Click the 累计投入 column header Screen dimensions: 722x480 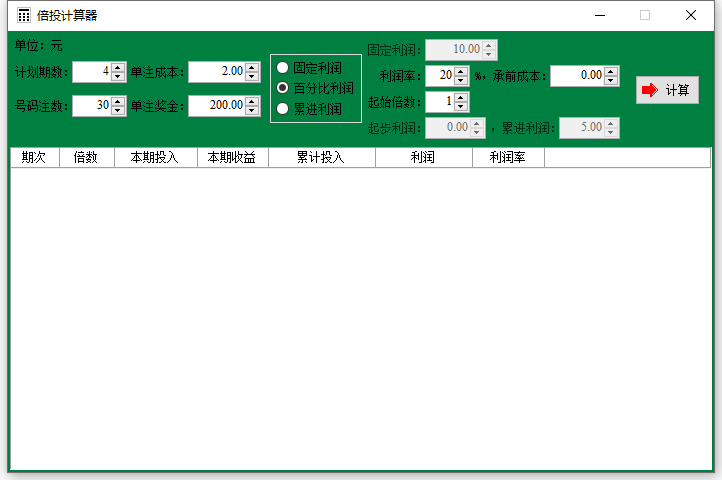[322, 158]
